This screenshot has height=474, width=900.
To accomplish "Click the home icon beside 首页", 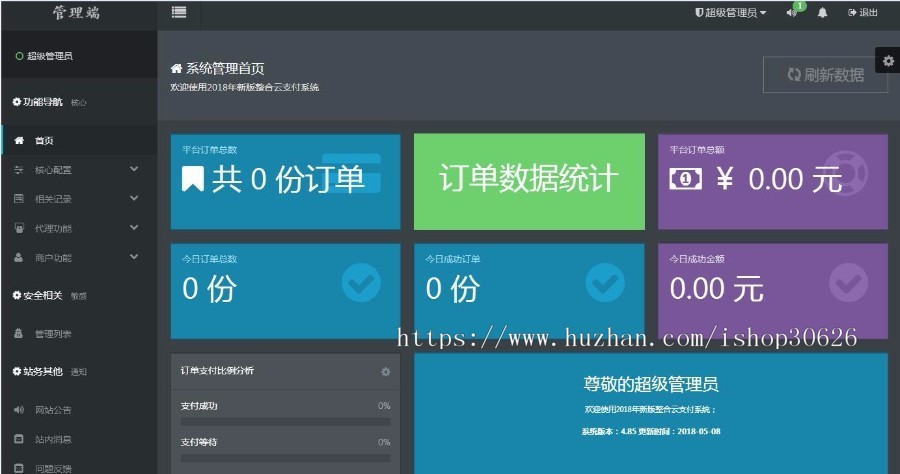I will pyautogui.click(x=19, y=141).
